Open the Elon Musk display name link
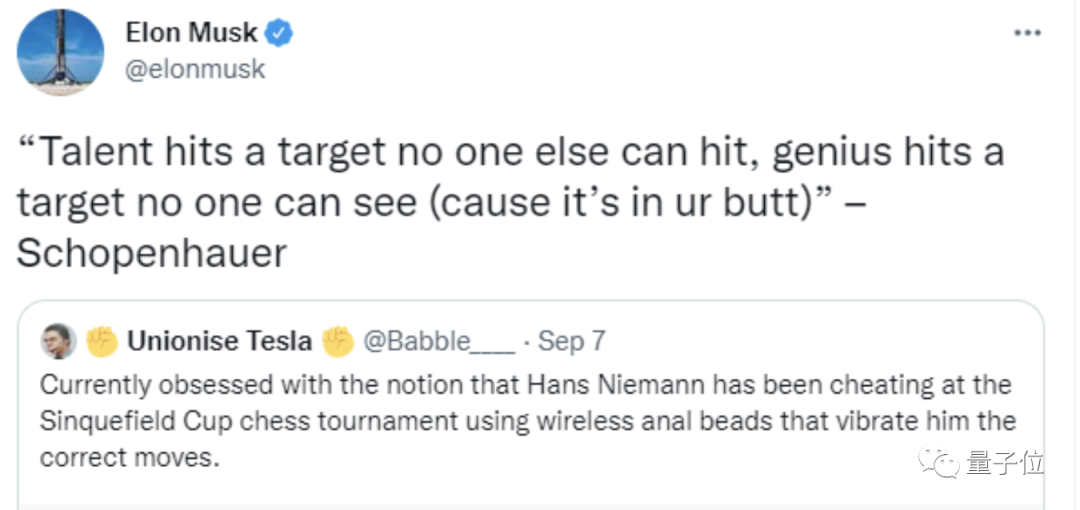This screenshot has width=1080, height=510. pos(191,32)
